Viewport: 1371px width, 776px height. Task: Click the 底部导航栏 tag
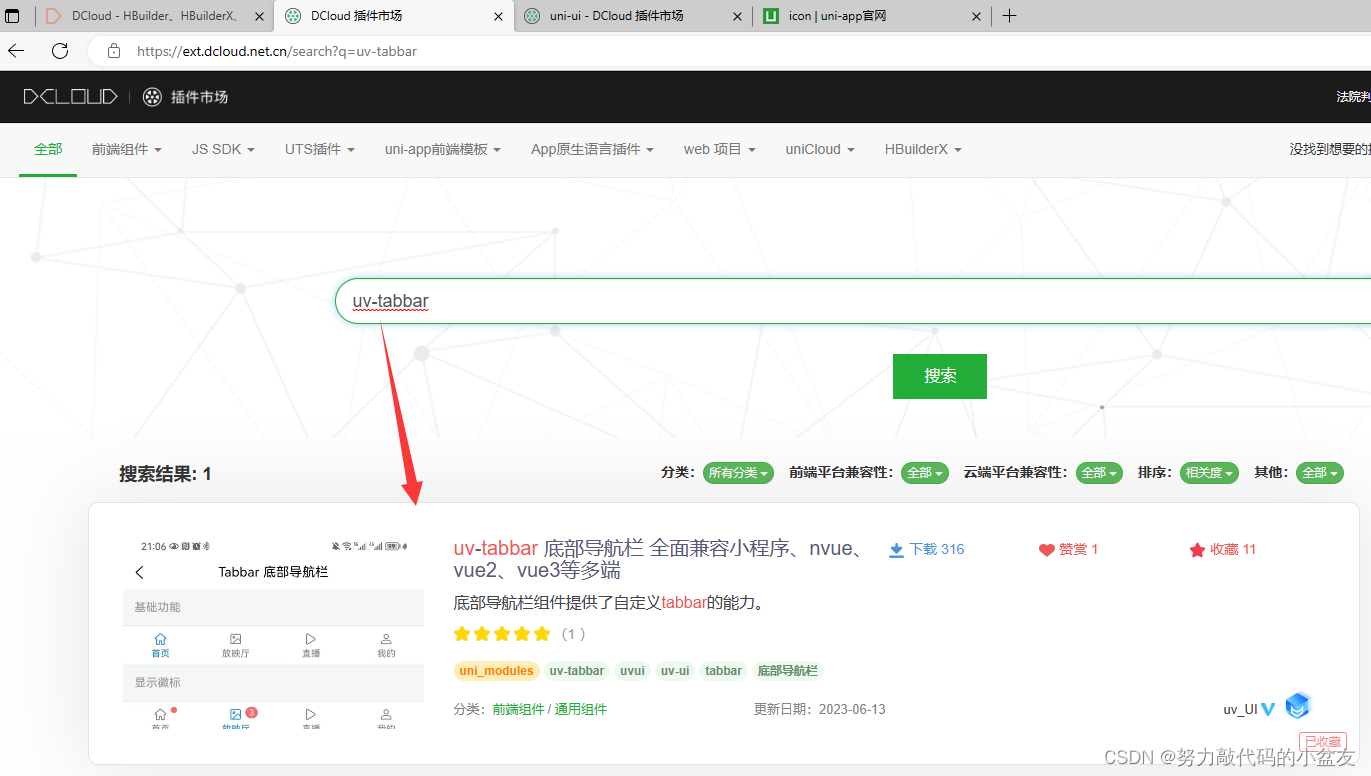click(788, 671)
